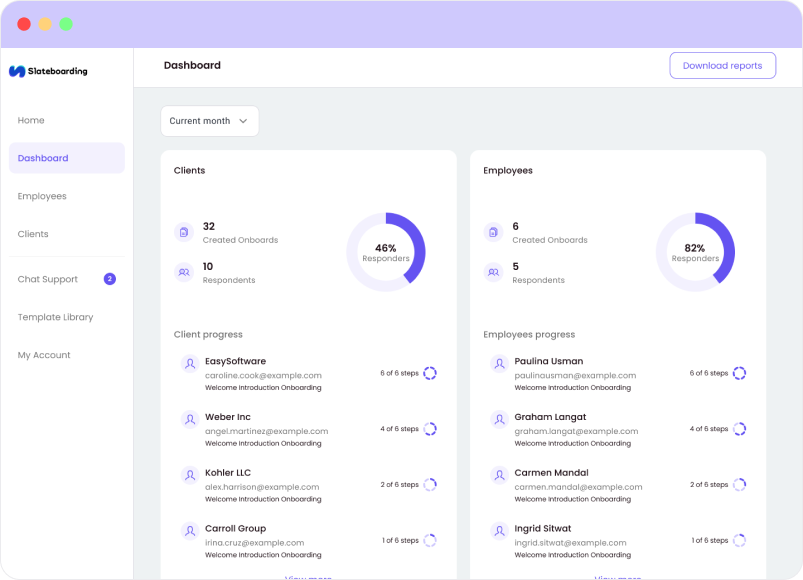Click the Kohler LLC avatar icon

(x=190, y=475)
